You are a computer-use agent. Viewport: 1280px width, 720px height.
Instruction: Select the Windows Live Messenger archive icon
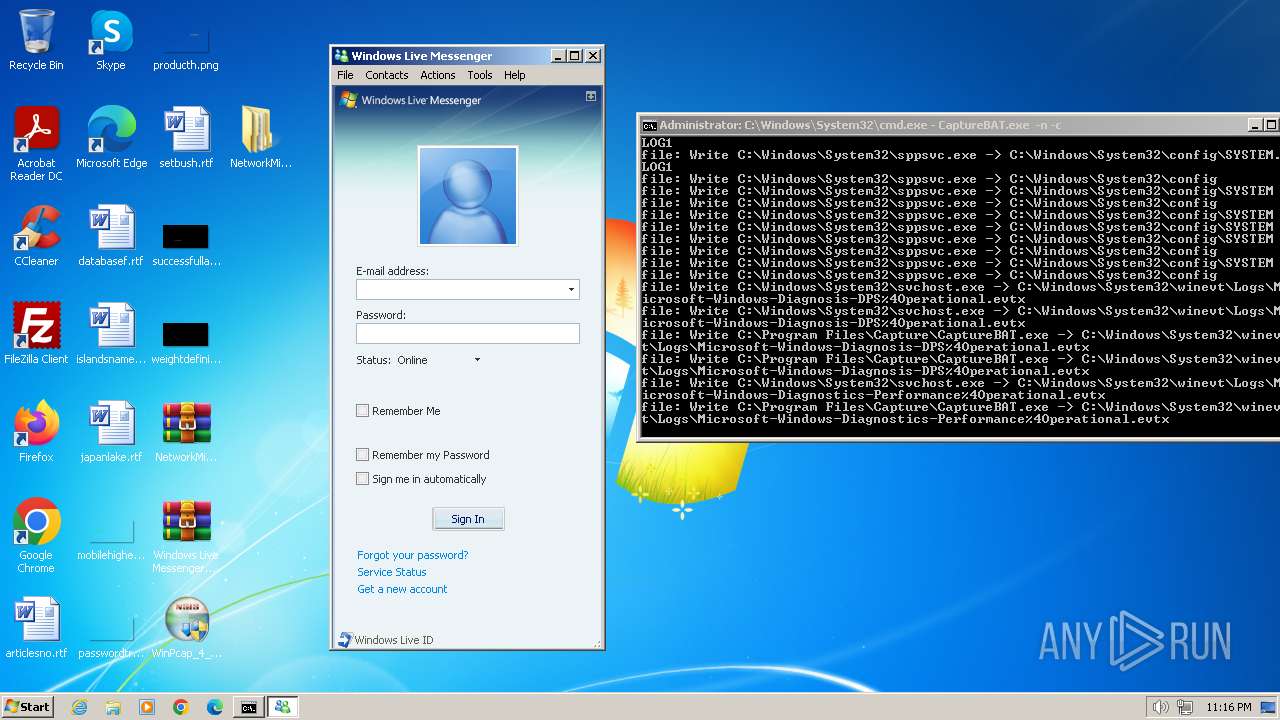pos(186,536)
